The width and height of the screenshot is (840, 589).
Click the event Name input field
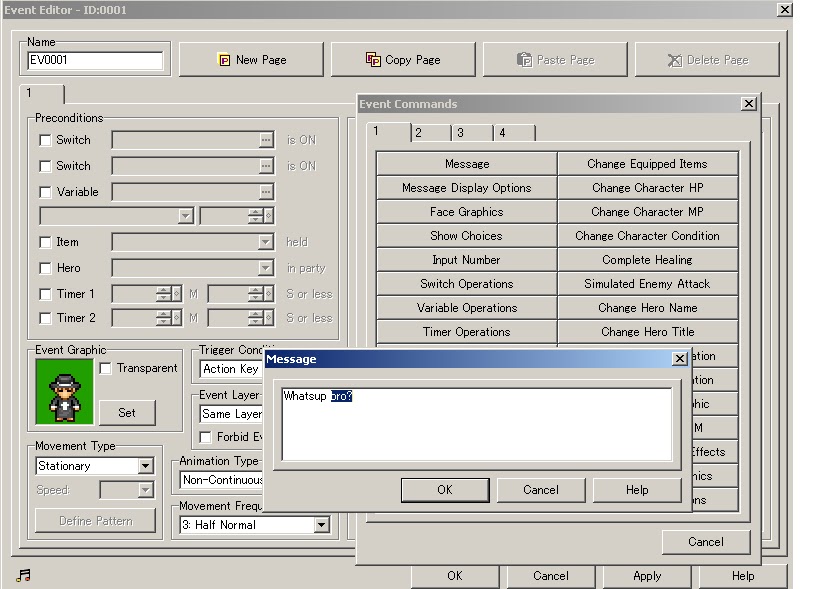[95, 60]
